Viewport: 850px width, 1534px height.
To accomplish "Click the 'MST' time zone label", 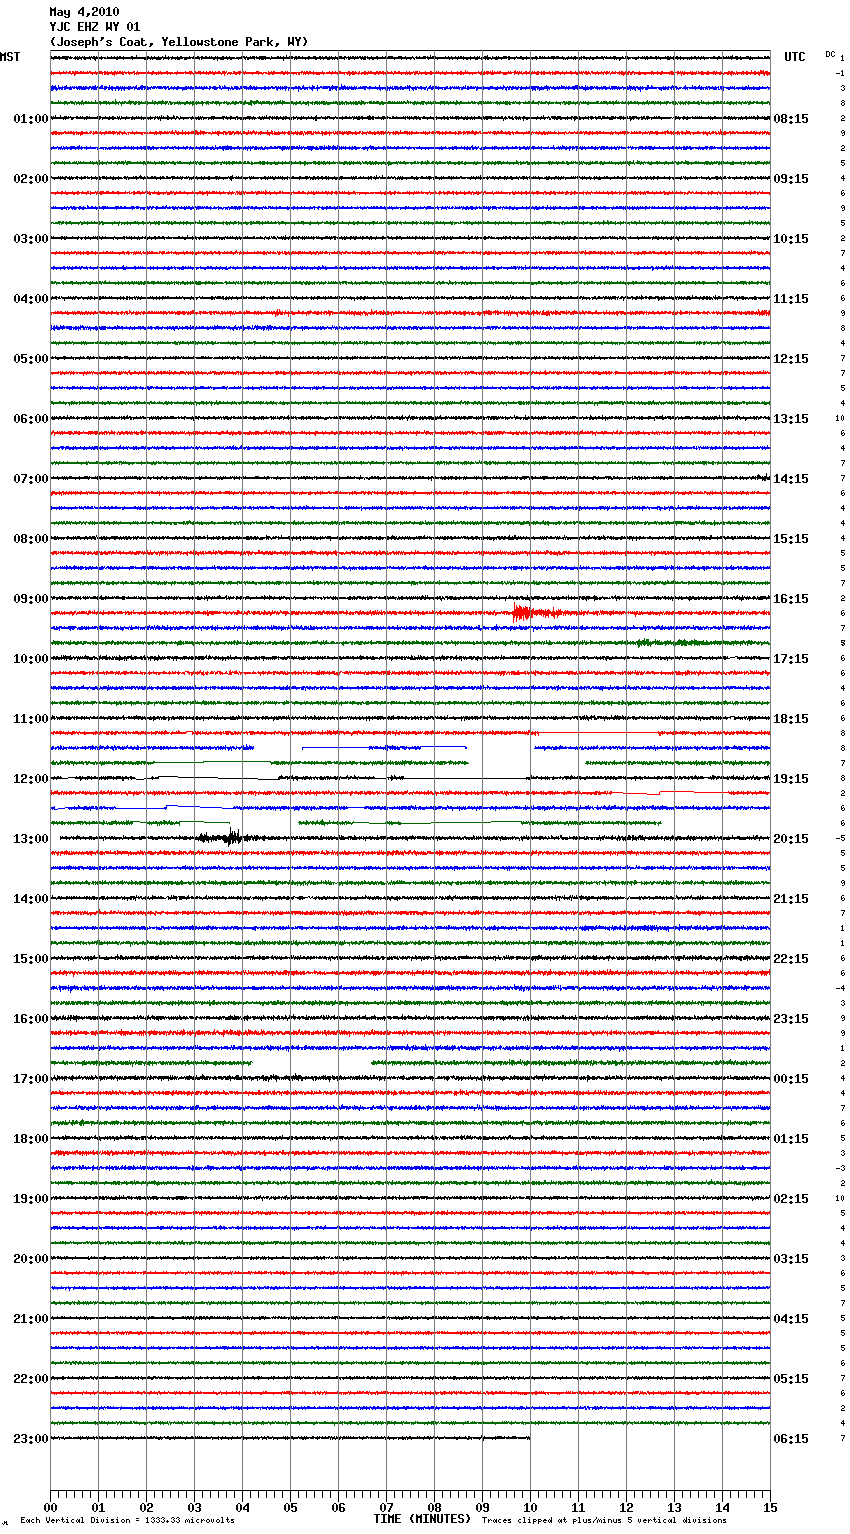I will click(10, 57).
